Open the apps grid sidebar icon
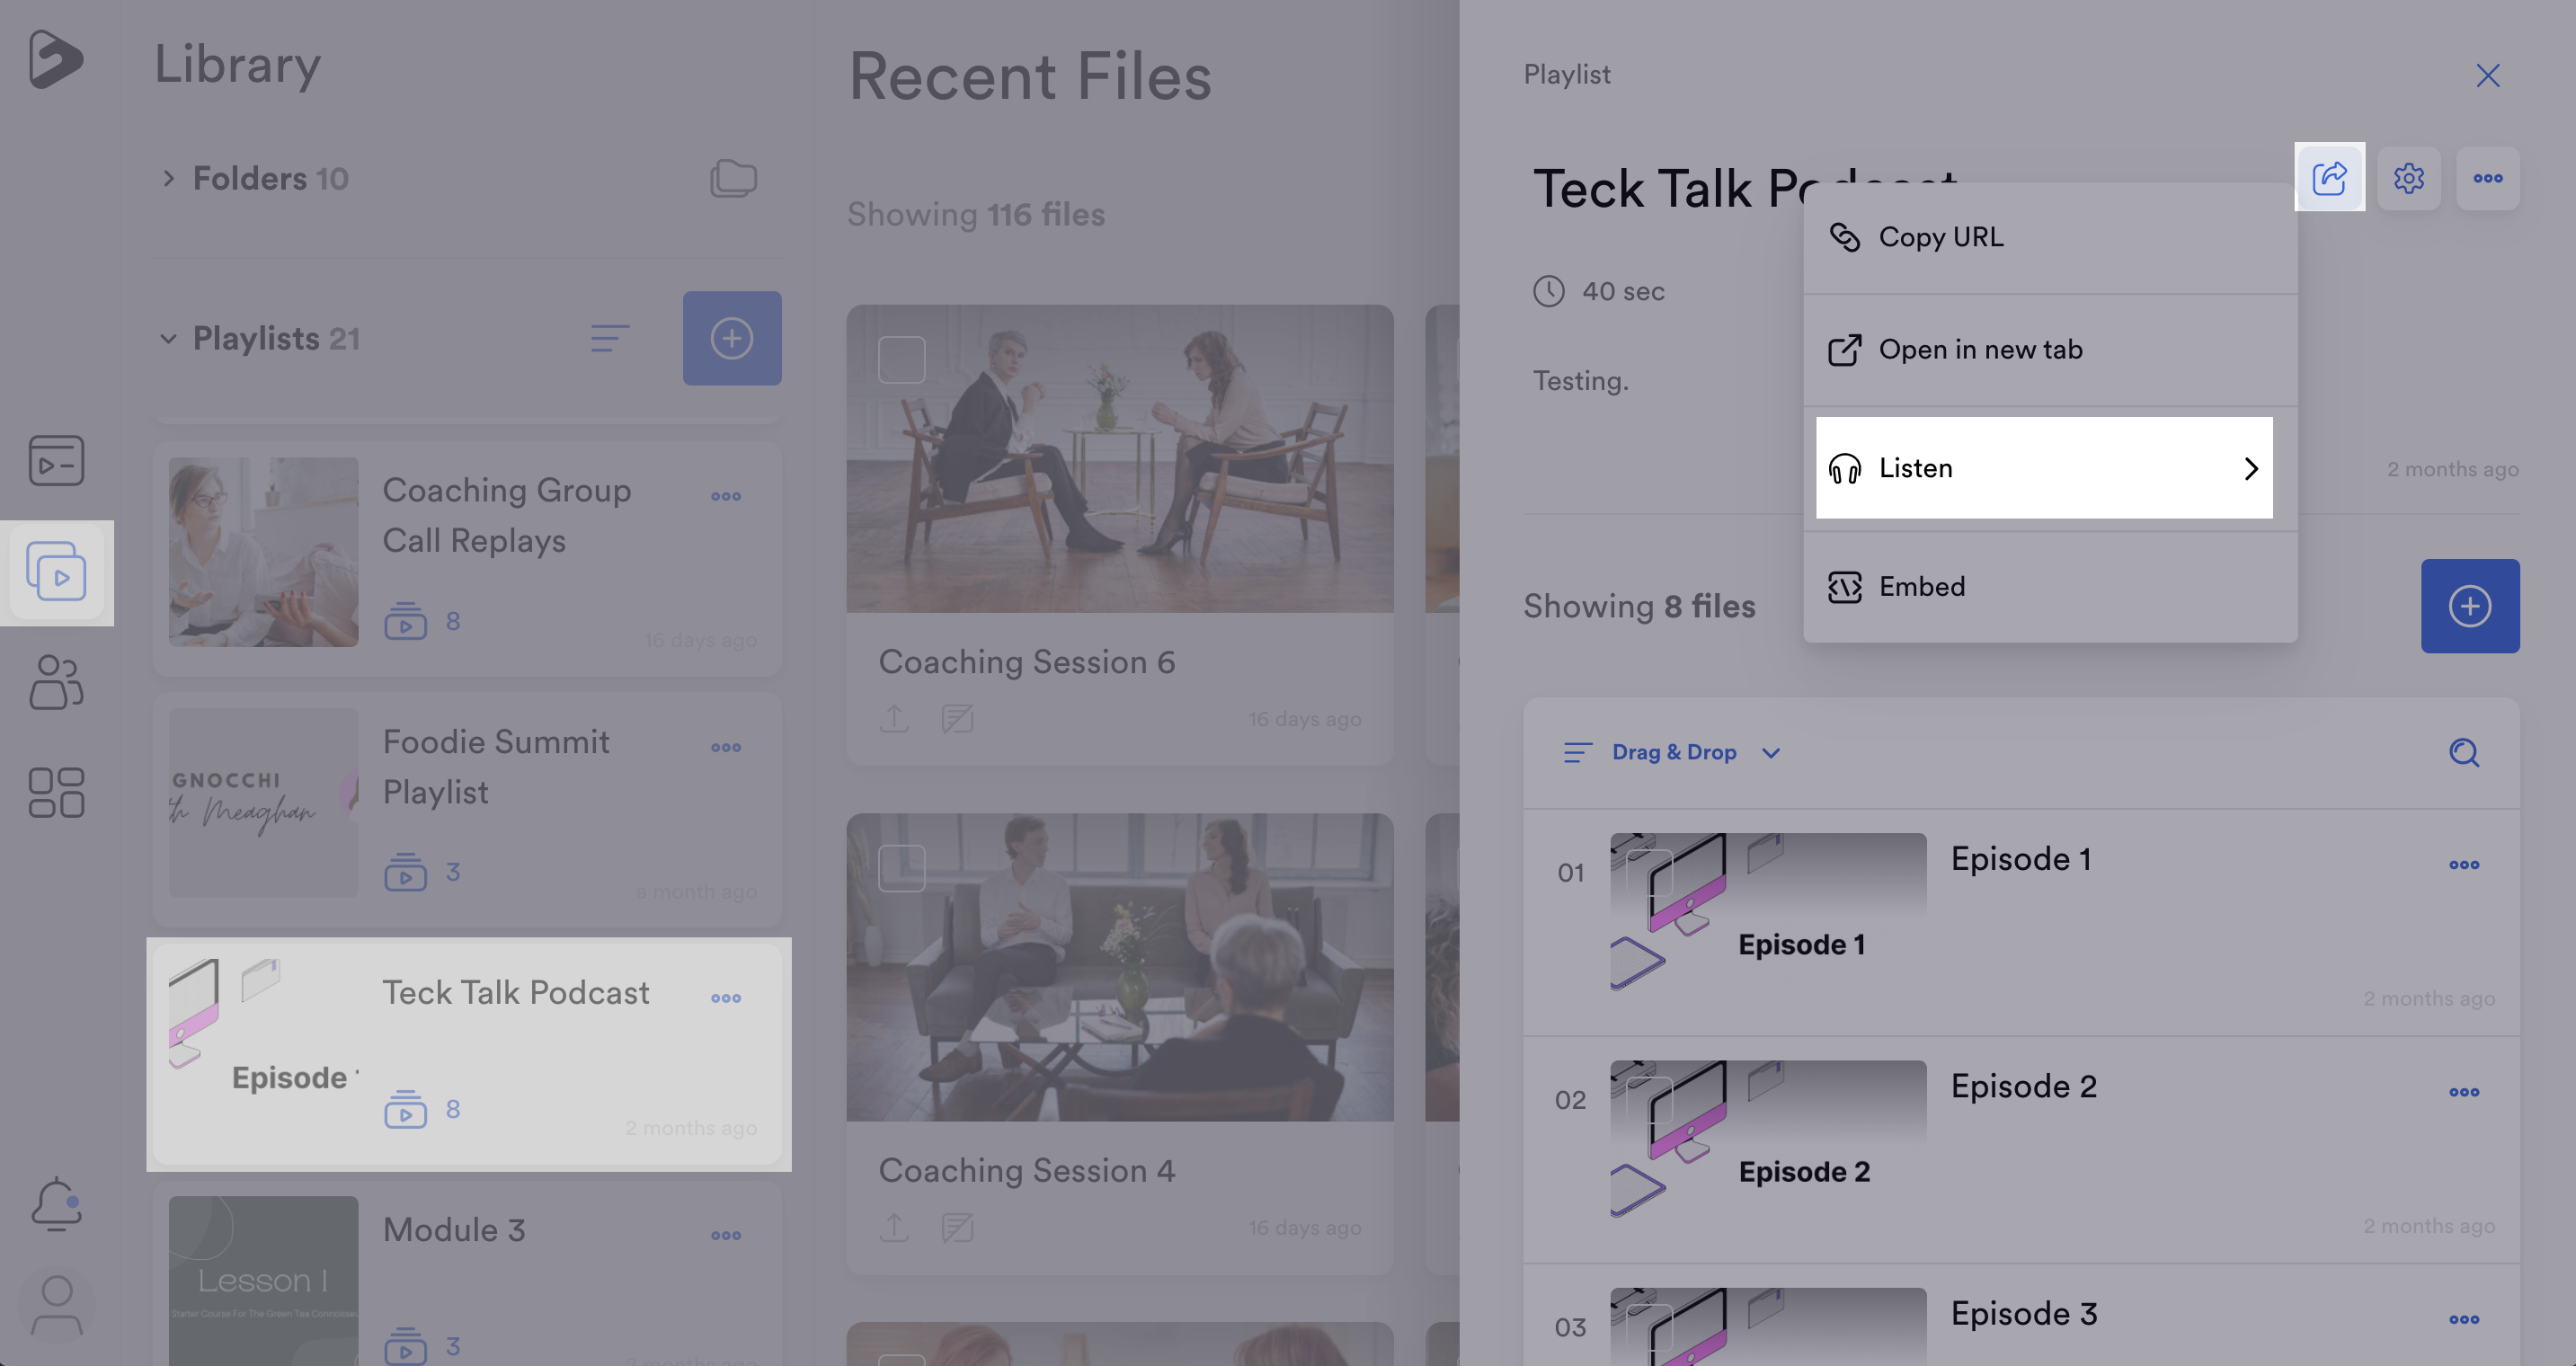The image size is (2576, 1366). pos(56,793)
